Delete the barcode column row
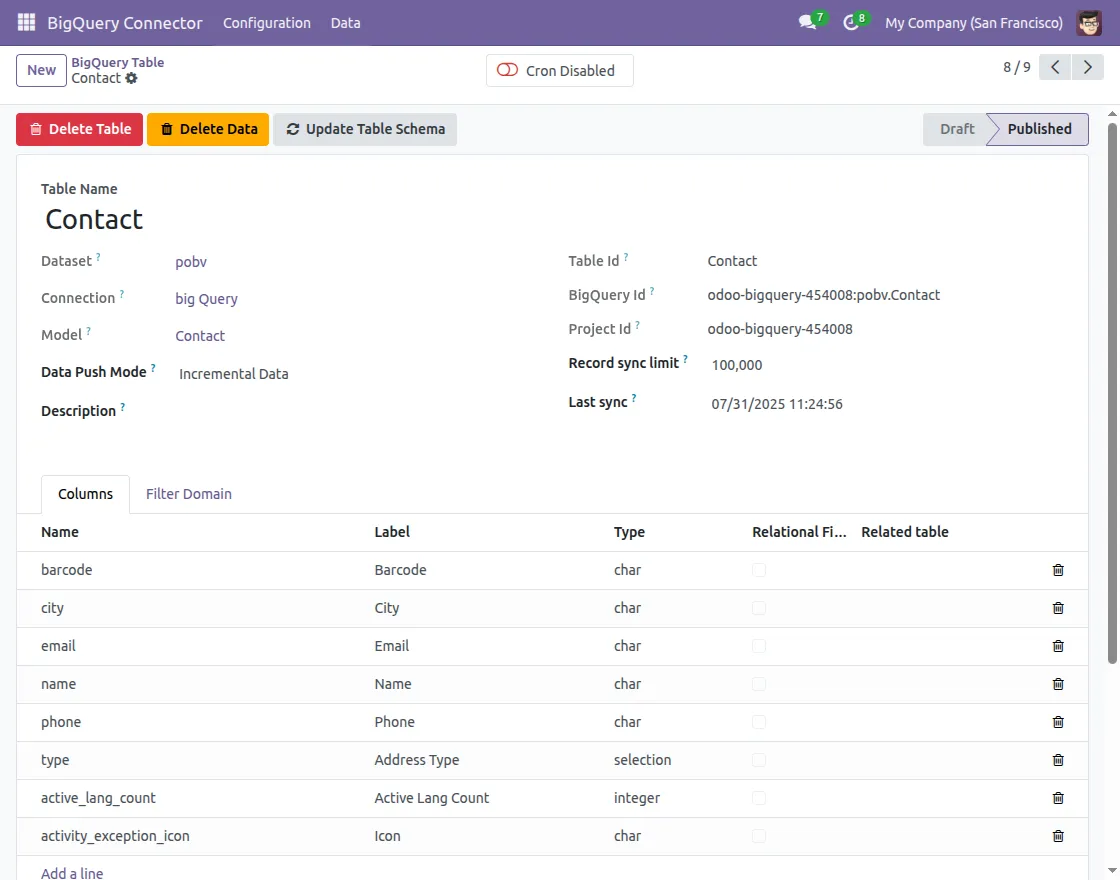 tap(1058, 570)
